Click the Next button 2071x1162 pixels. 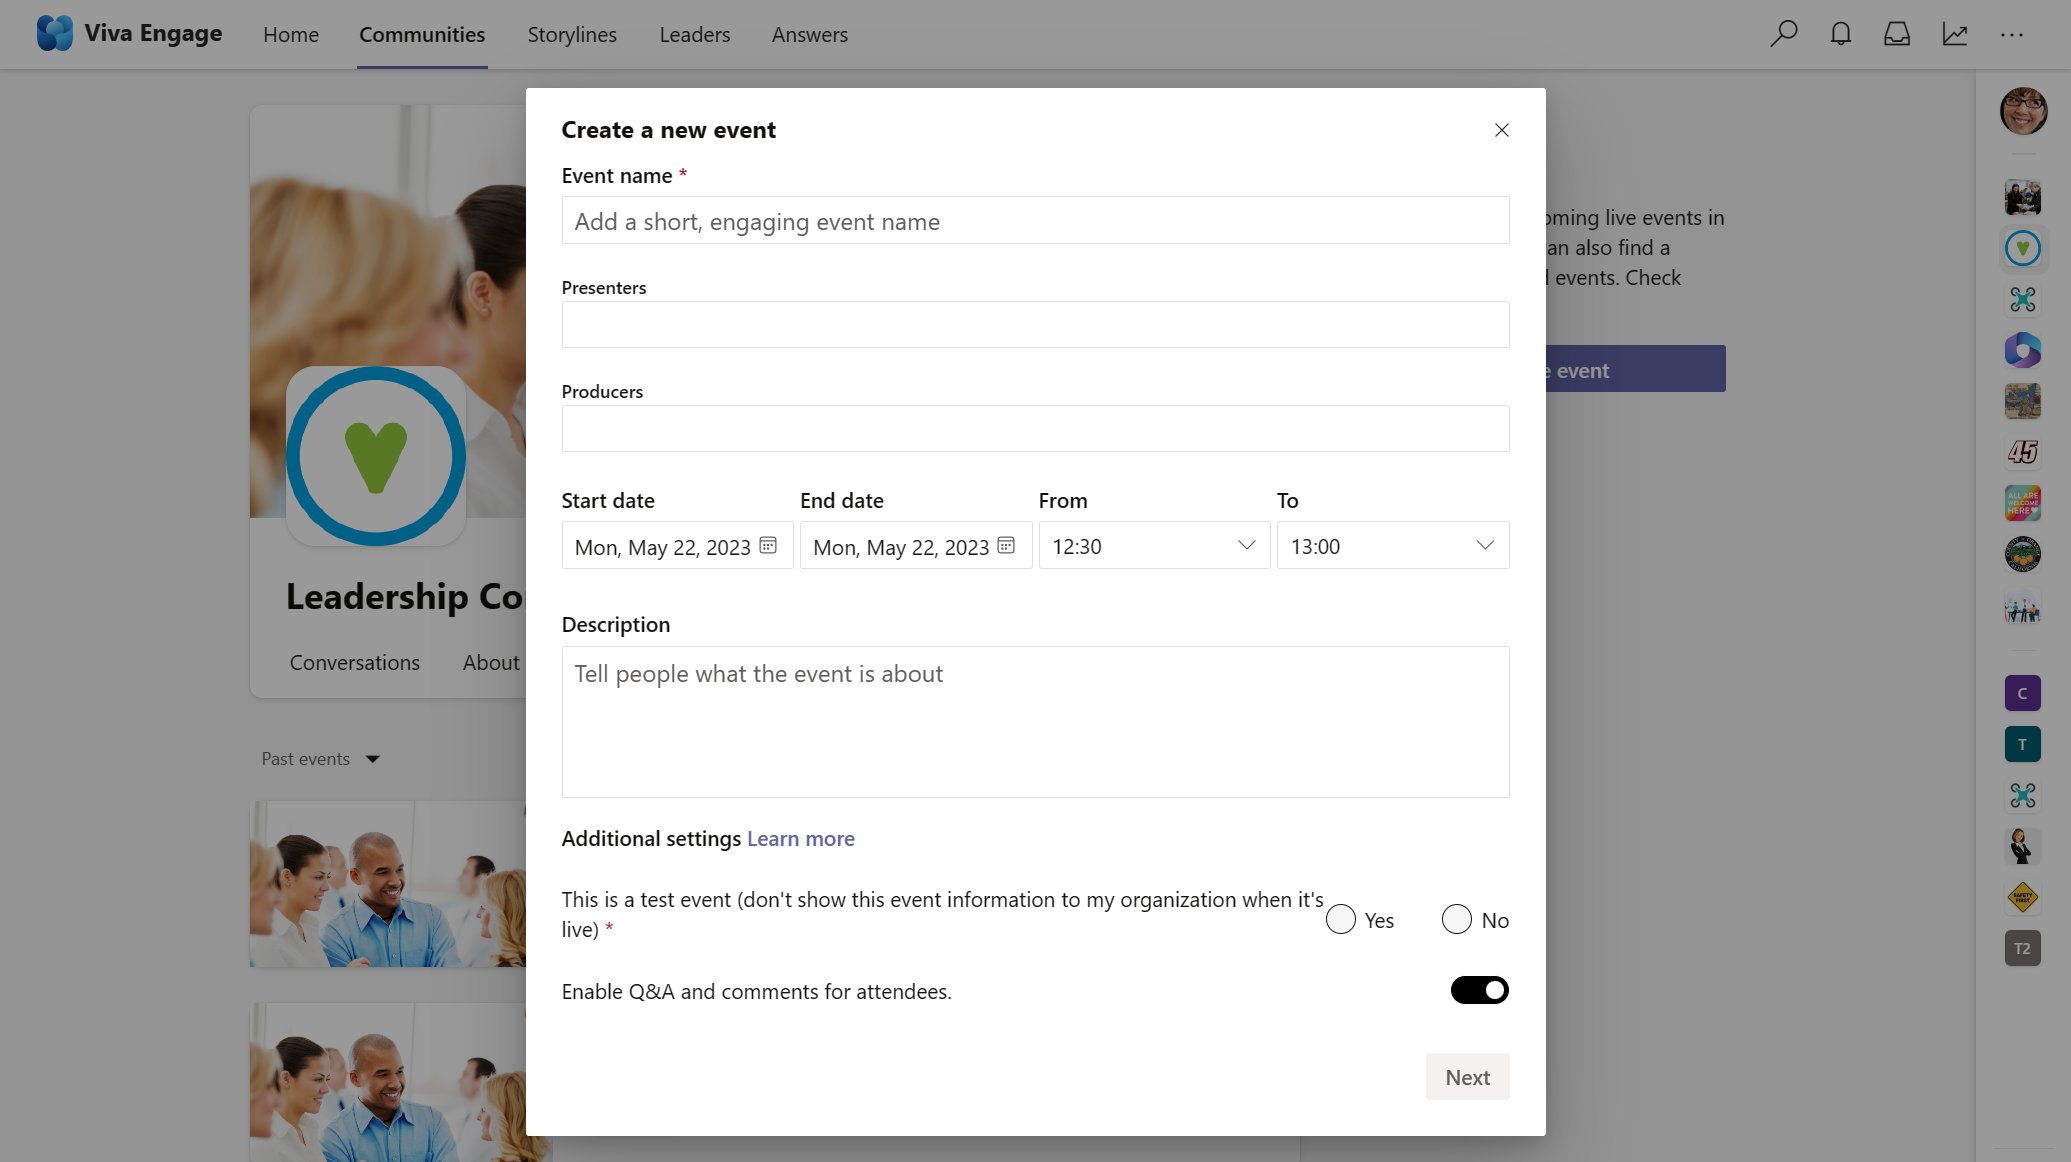click(1467, 1076)
